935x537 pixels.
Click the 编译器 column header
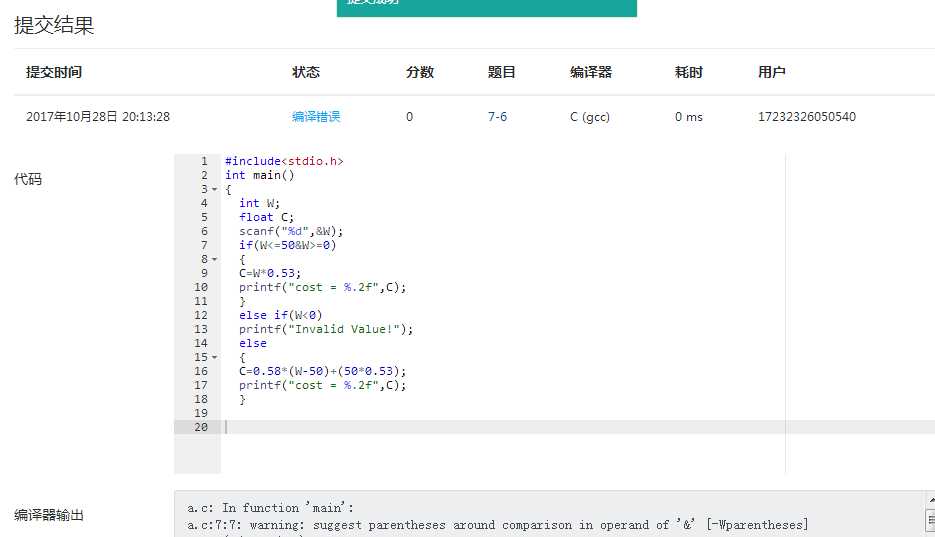tap(591, 72)
